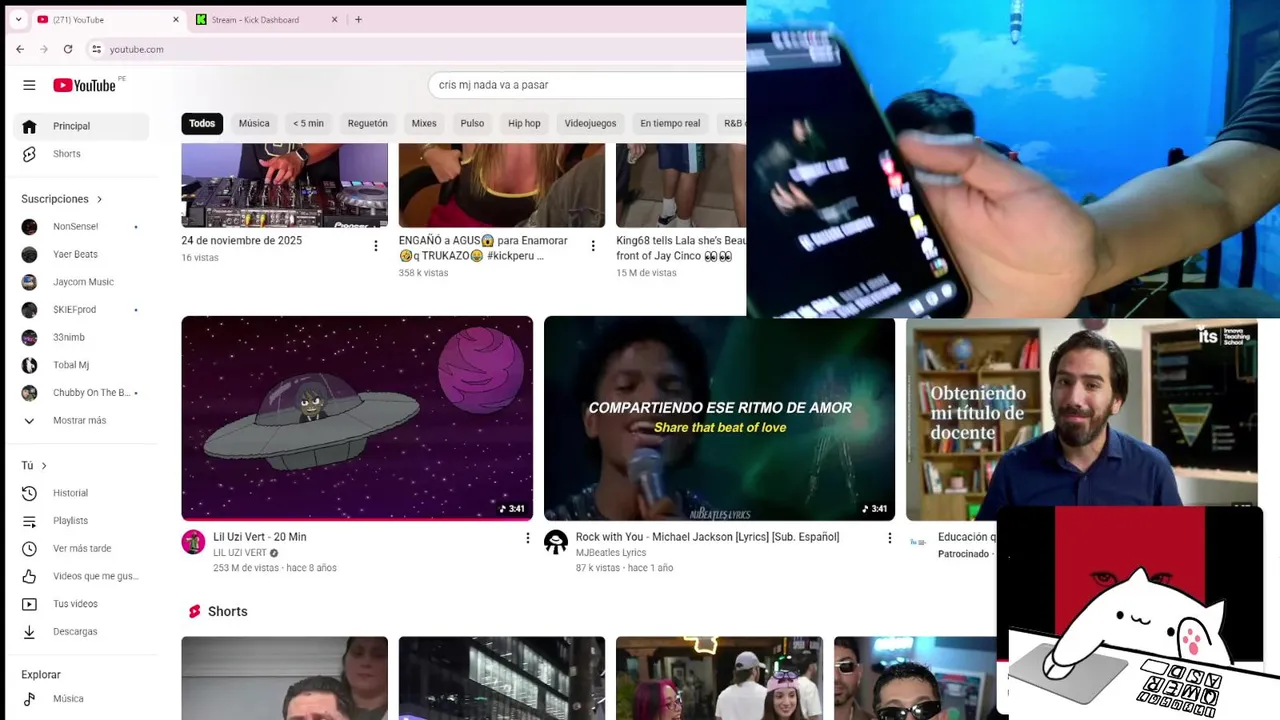Image resolution: width=1280 pixels, height=720 pixels.
Task: Select the (271) YouTube tab
Action: click(x=108, y=19)
